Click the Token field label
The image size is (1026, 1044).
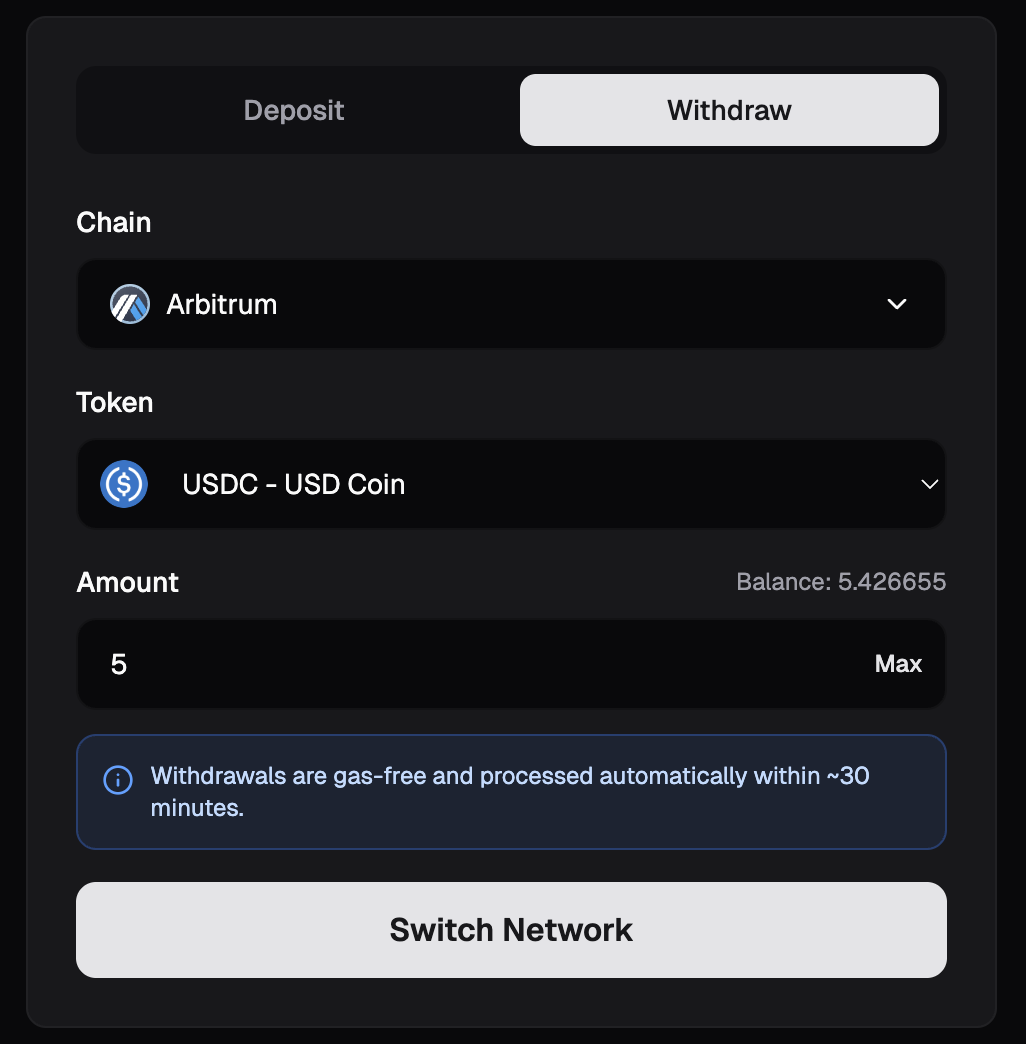[115, 402]
